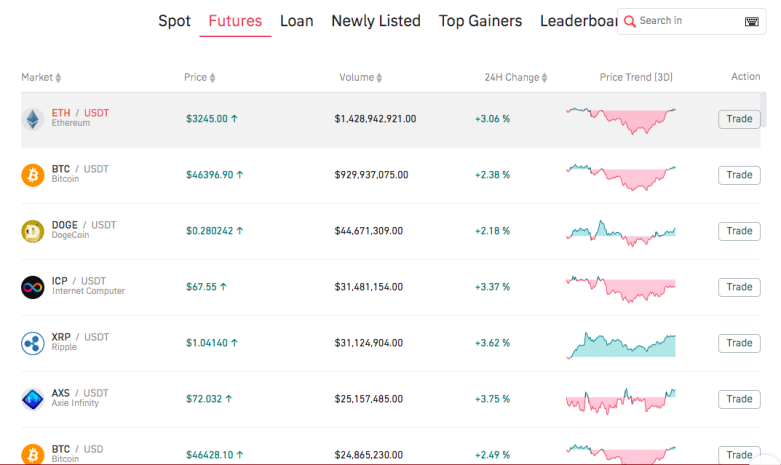Click the search magnifier icon

tap(630, 21)
